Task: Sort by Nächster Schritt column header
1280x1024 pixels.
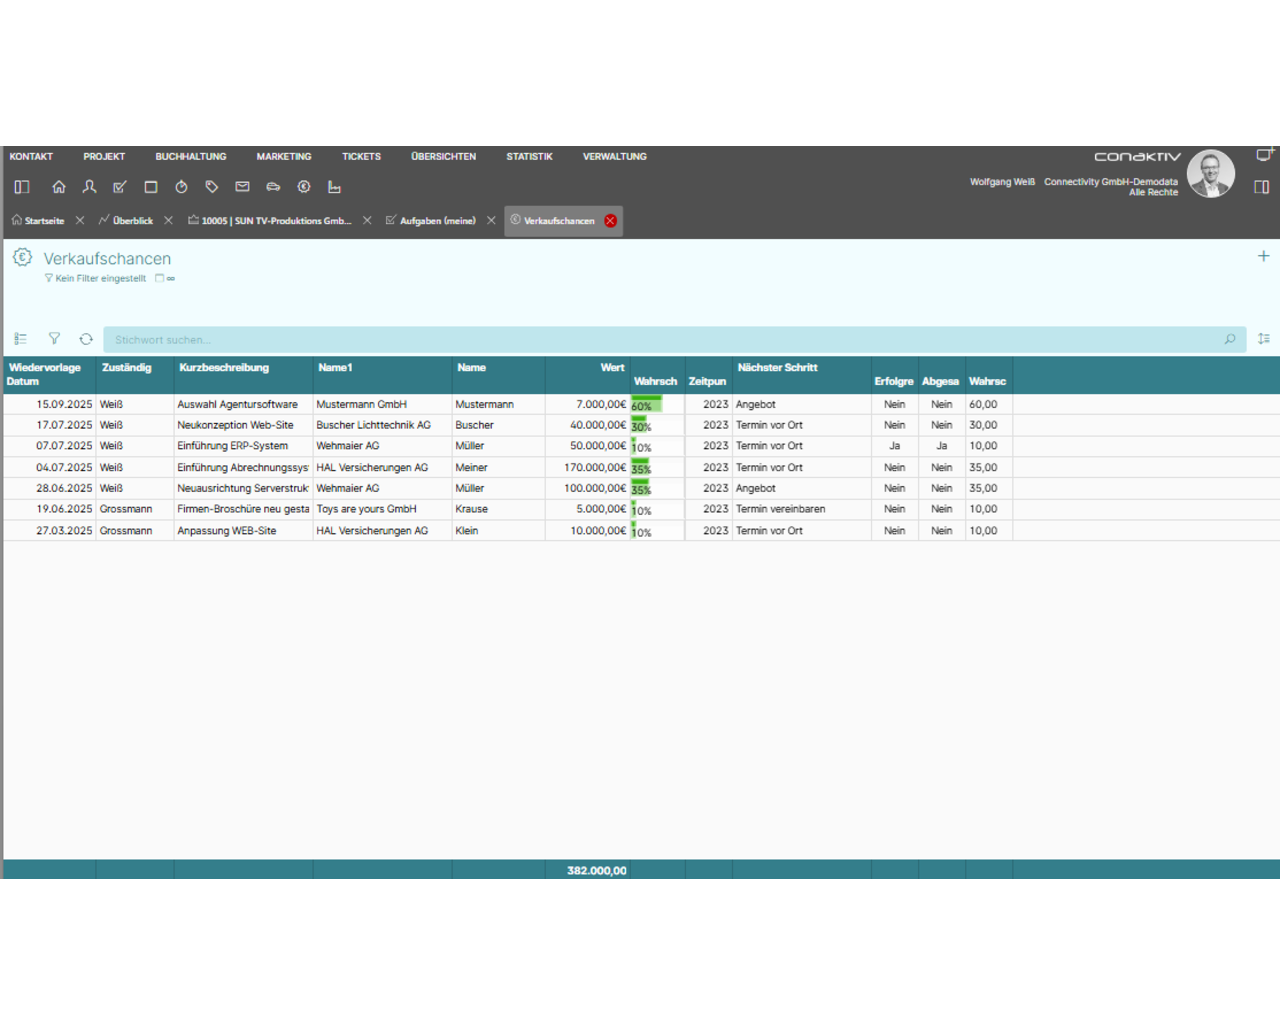Action: coord(802,375)
